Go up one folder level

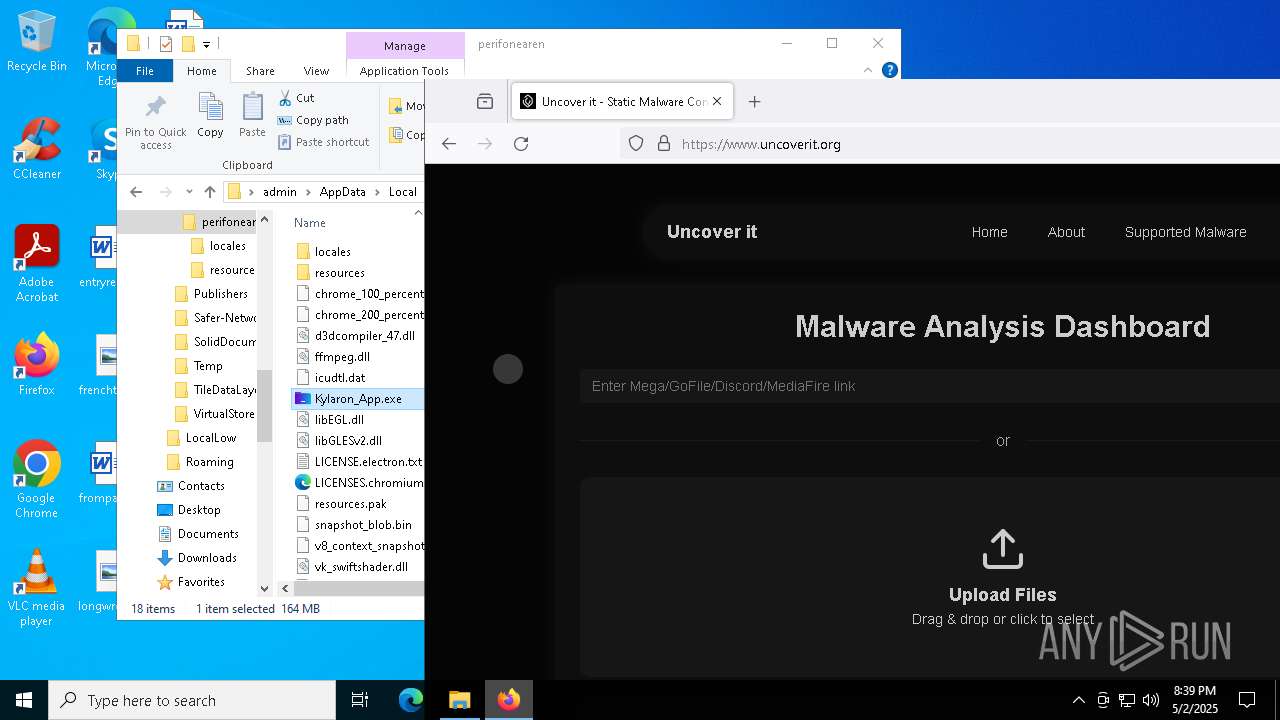[x=209, y=192]
